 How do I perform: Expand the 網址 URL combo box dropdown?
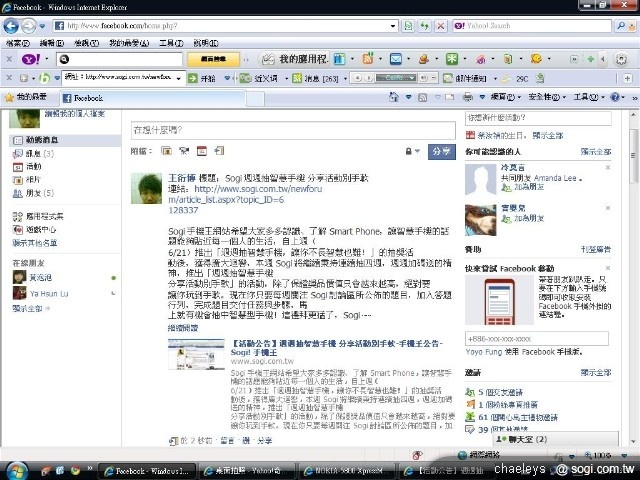[x=178, y=78]
